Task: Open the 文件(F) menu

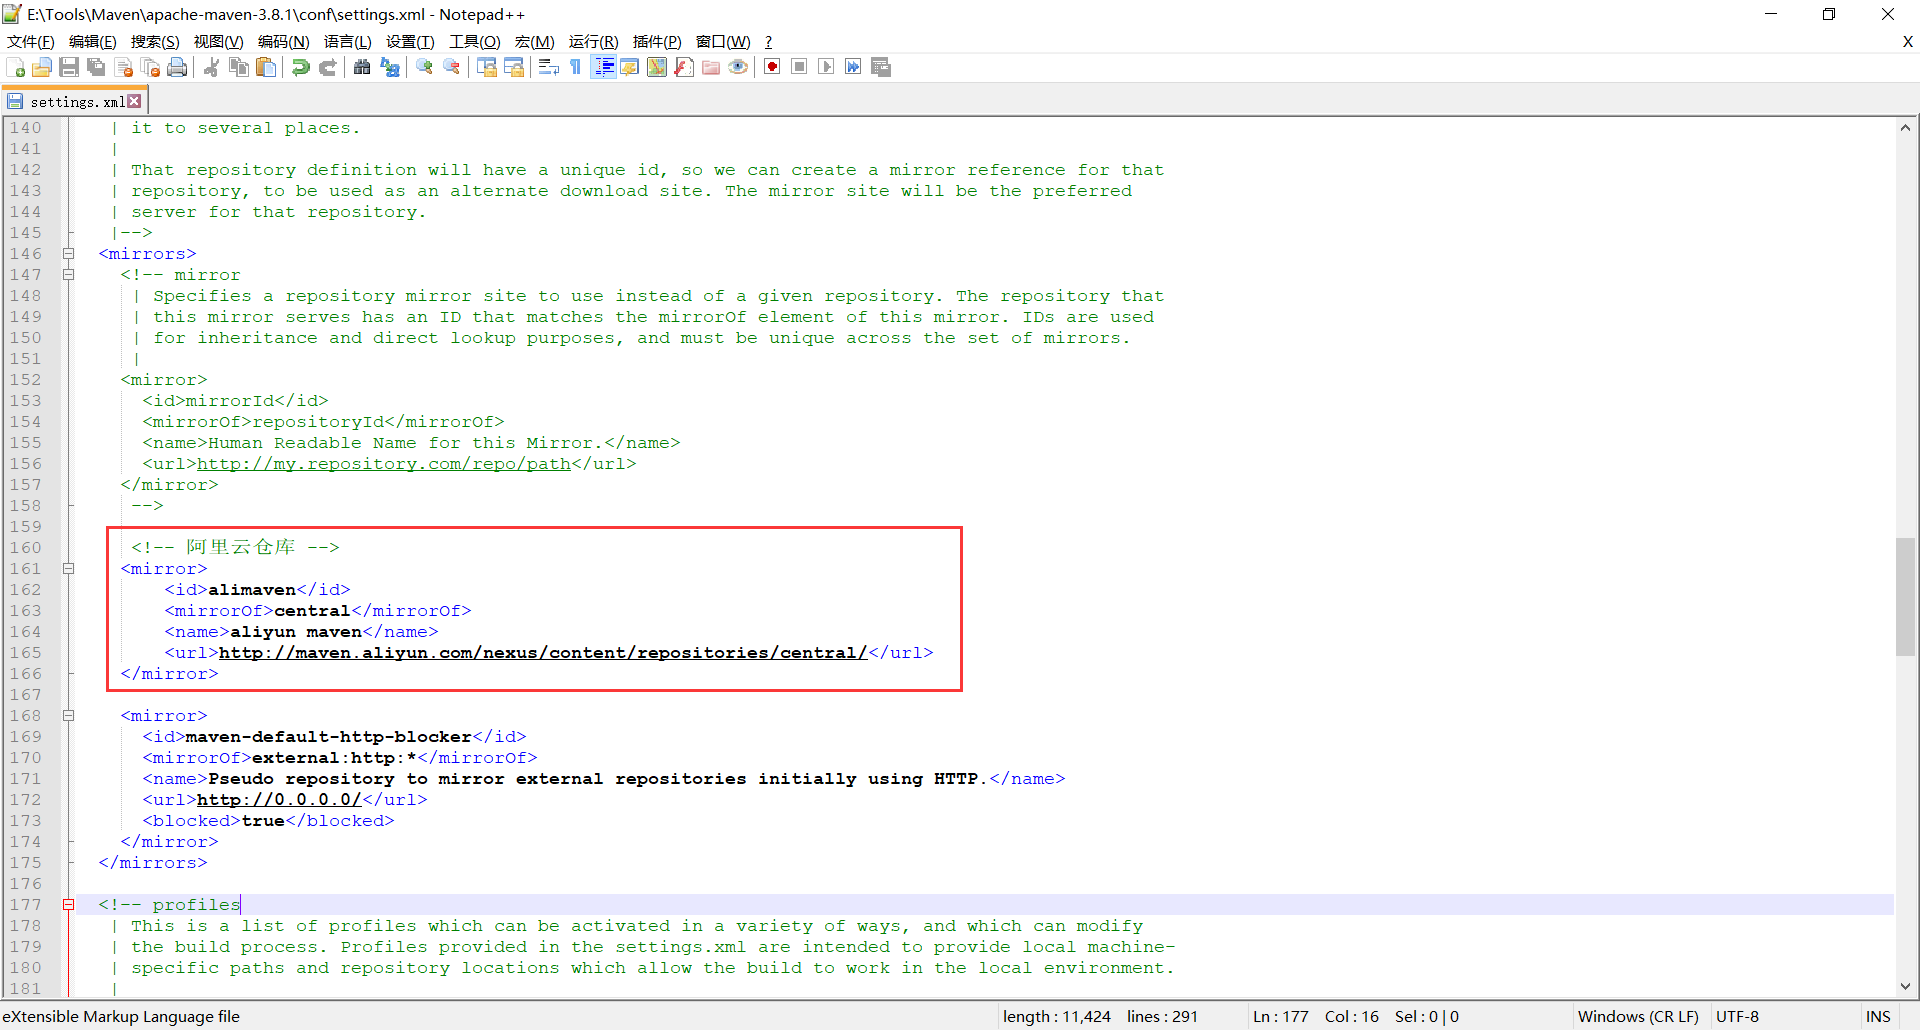Action: coord(31,41)
